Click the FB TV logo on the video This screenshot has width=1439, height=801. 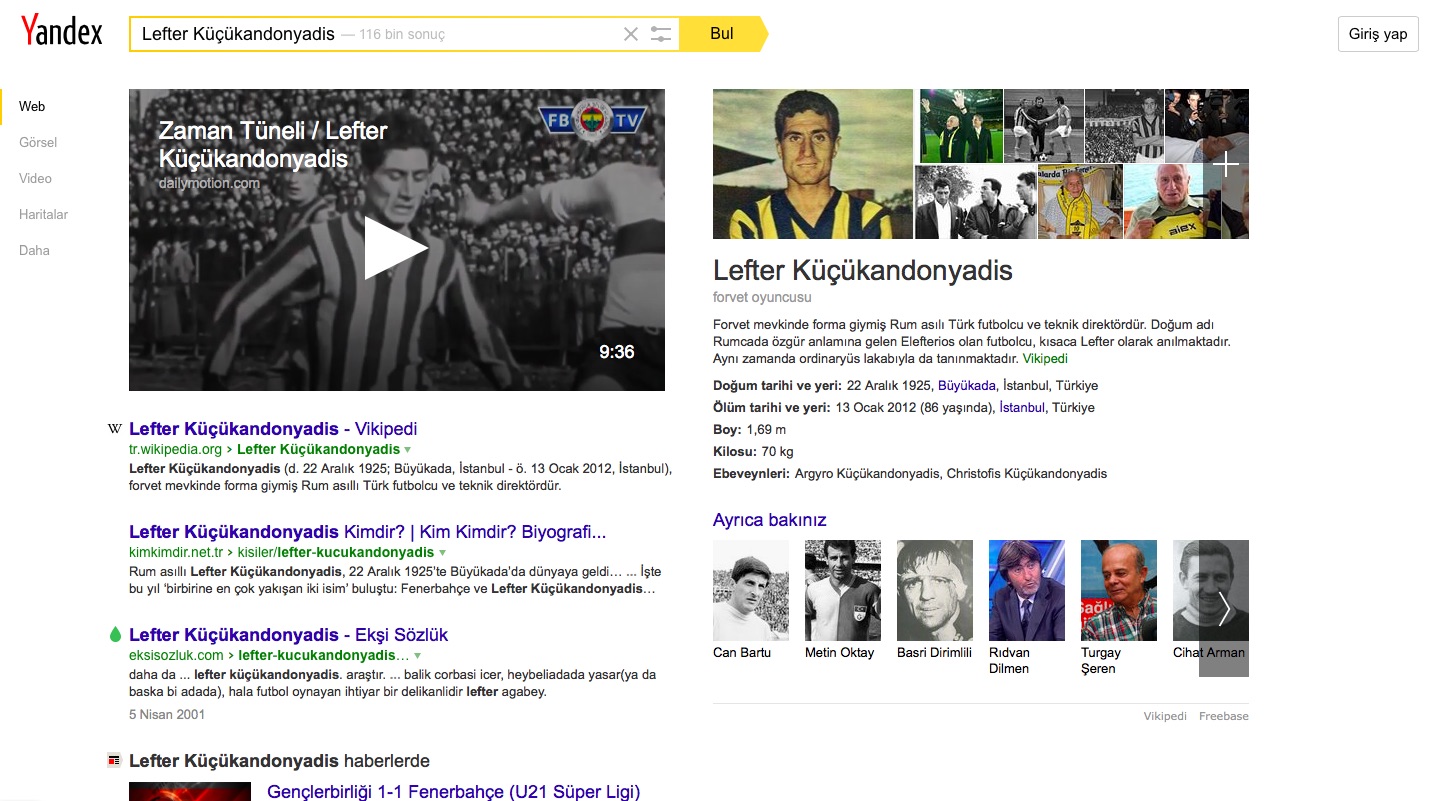tap(595, 122)
